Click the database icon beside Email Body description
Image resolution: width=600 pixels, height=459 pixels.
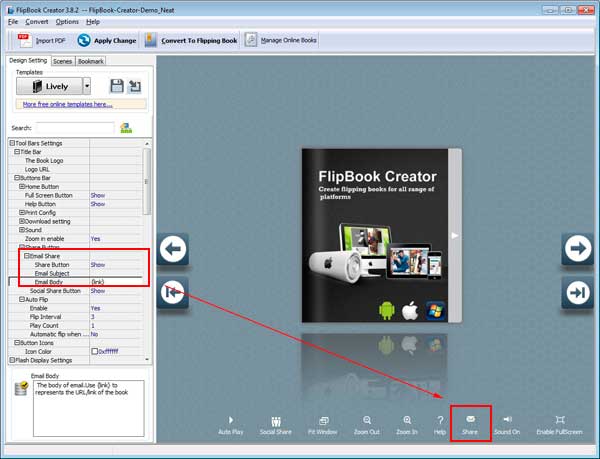coord(21,388)
